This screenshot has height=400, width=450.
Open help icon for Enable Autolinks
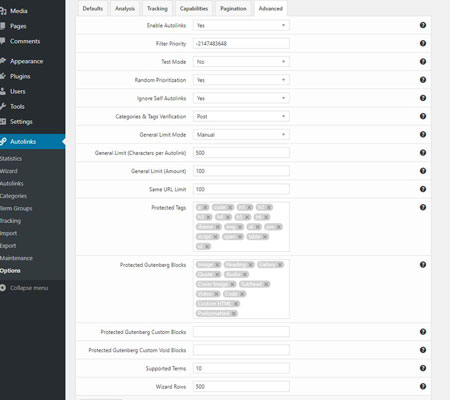click(423, 25)
